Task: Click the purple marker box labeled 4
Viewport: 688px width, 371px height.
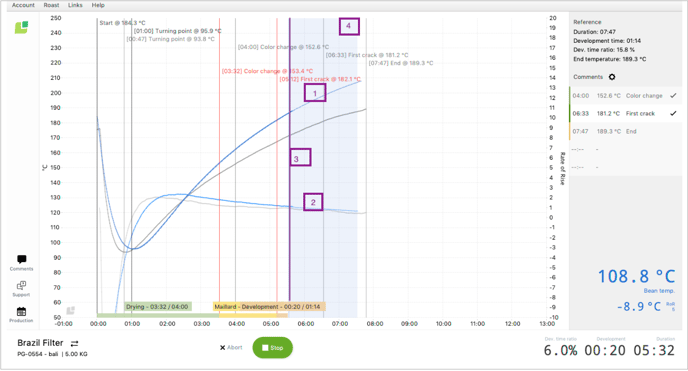Action: tap(349, 26)
